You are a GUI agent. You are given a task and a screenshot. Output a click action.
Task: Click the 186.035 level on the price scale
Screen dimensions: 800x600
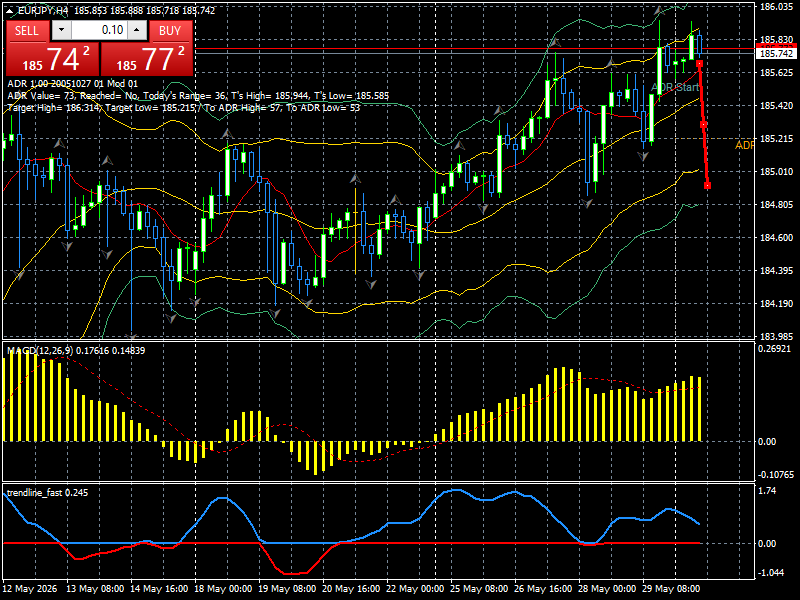click(777, 7)
